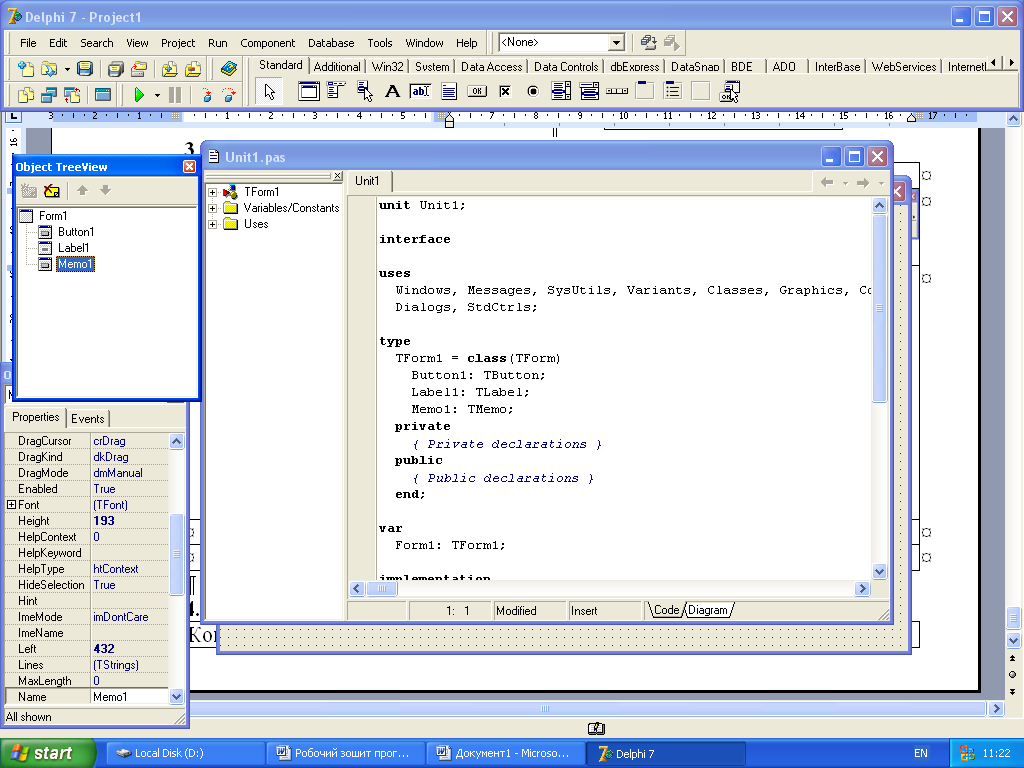
Task: Select the arrow pointer palette tool
Action: [x=270, y=91]
